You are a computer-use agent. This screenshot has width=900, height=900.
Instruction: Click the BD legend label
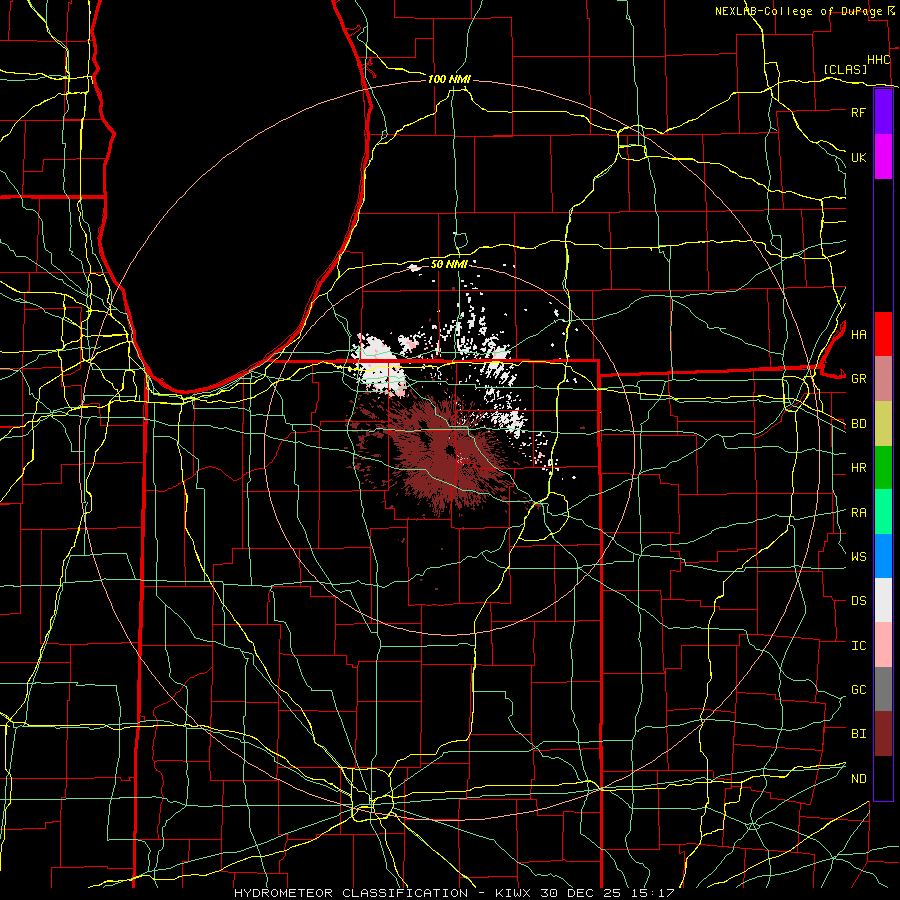[858, 424]
